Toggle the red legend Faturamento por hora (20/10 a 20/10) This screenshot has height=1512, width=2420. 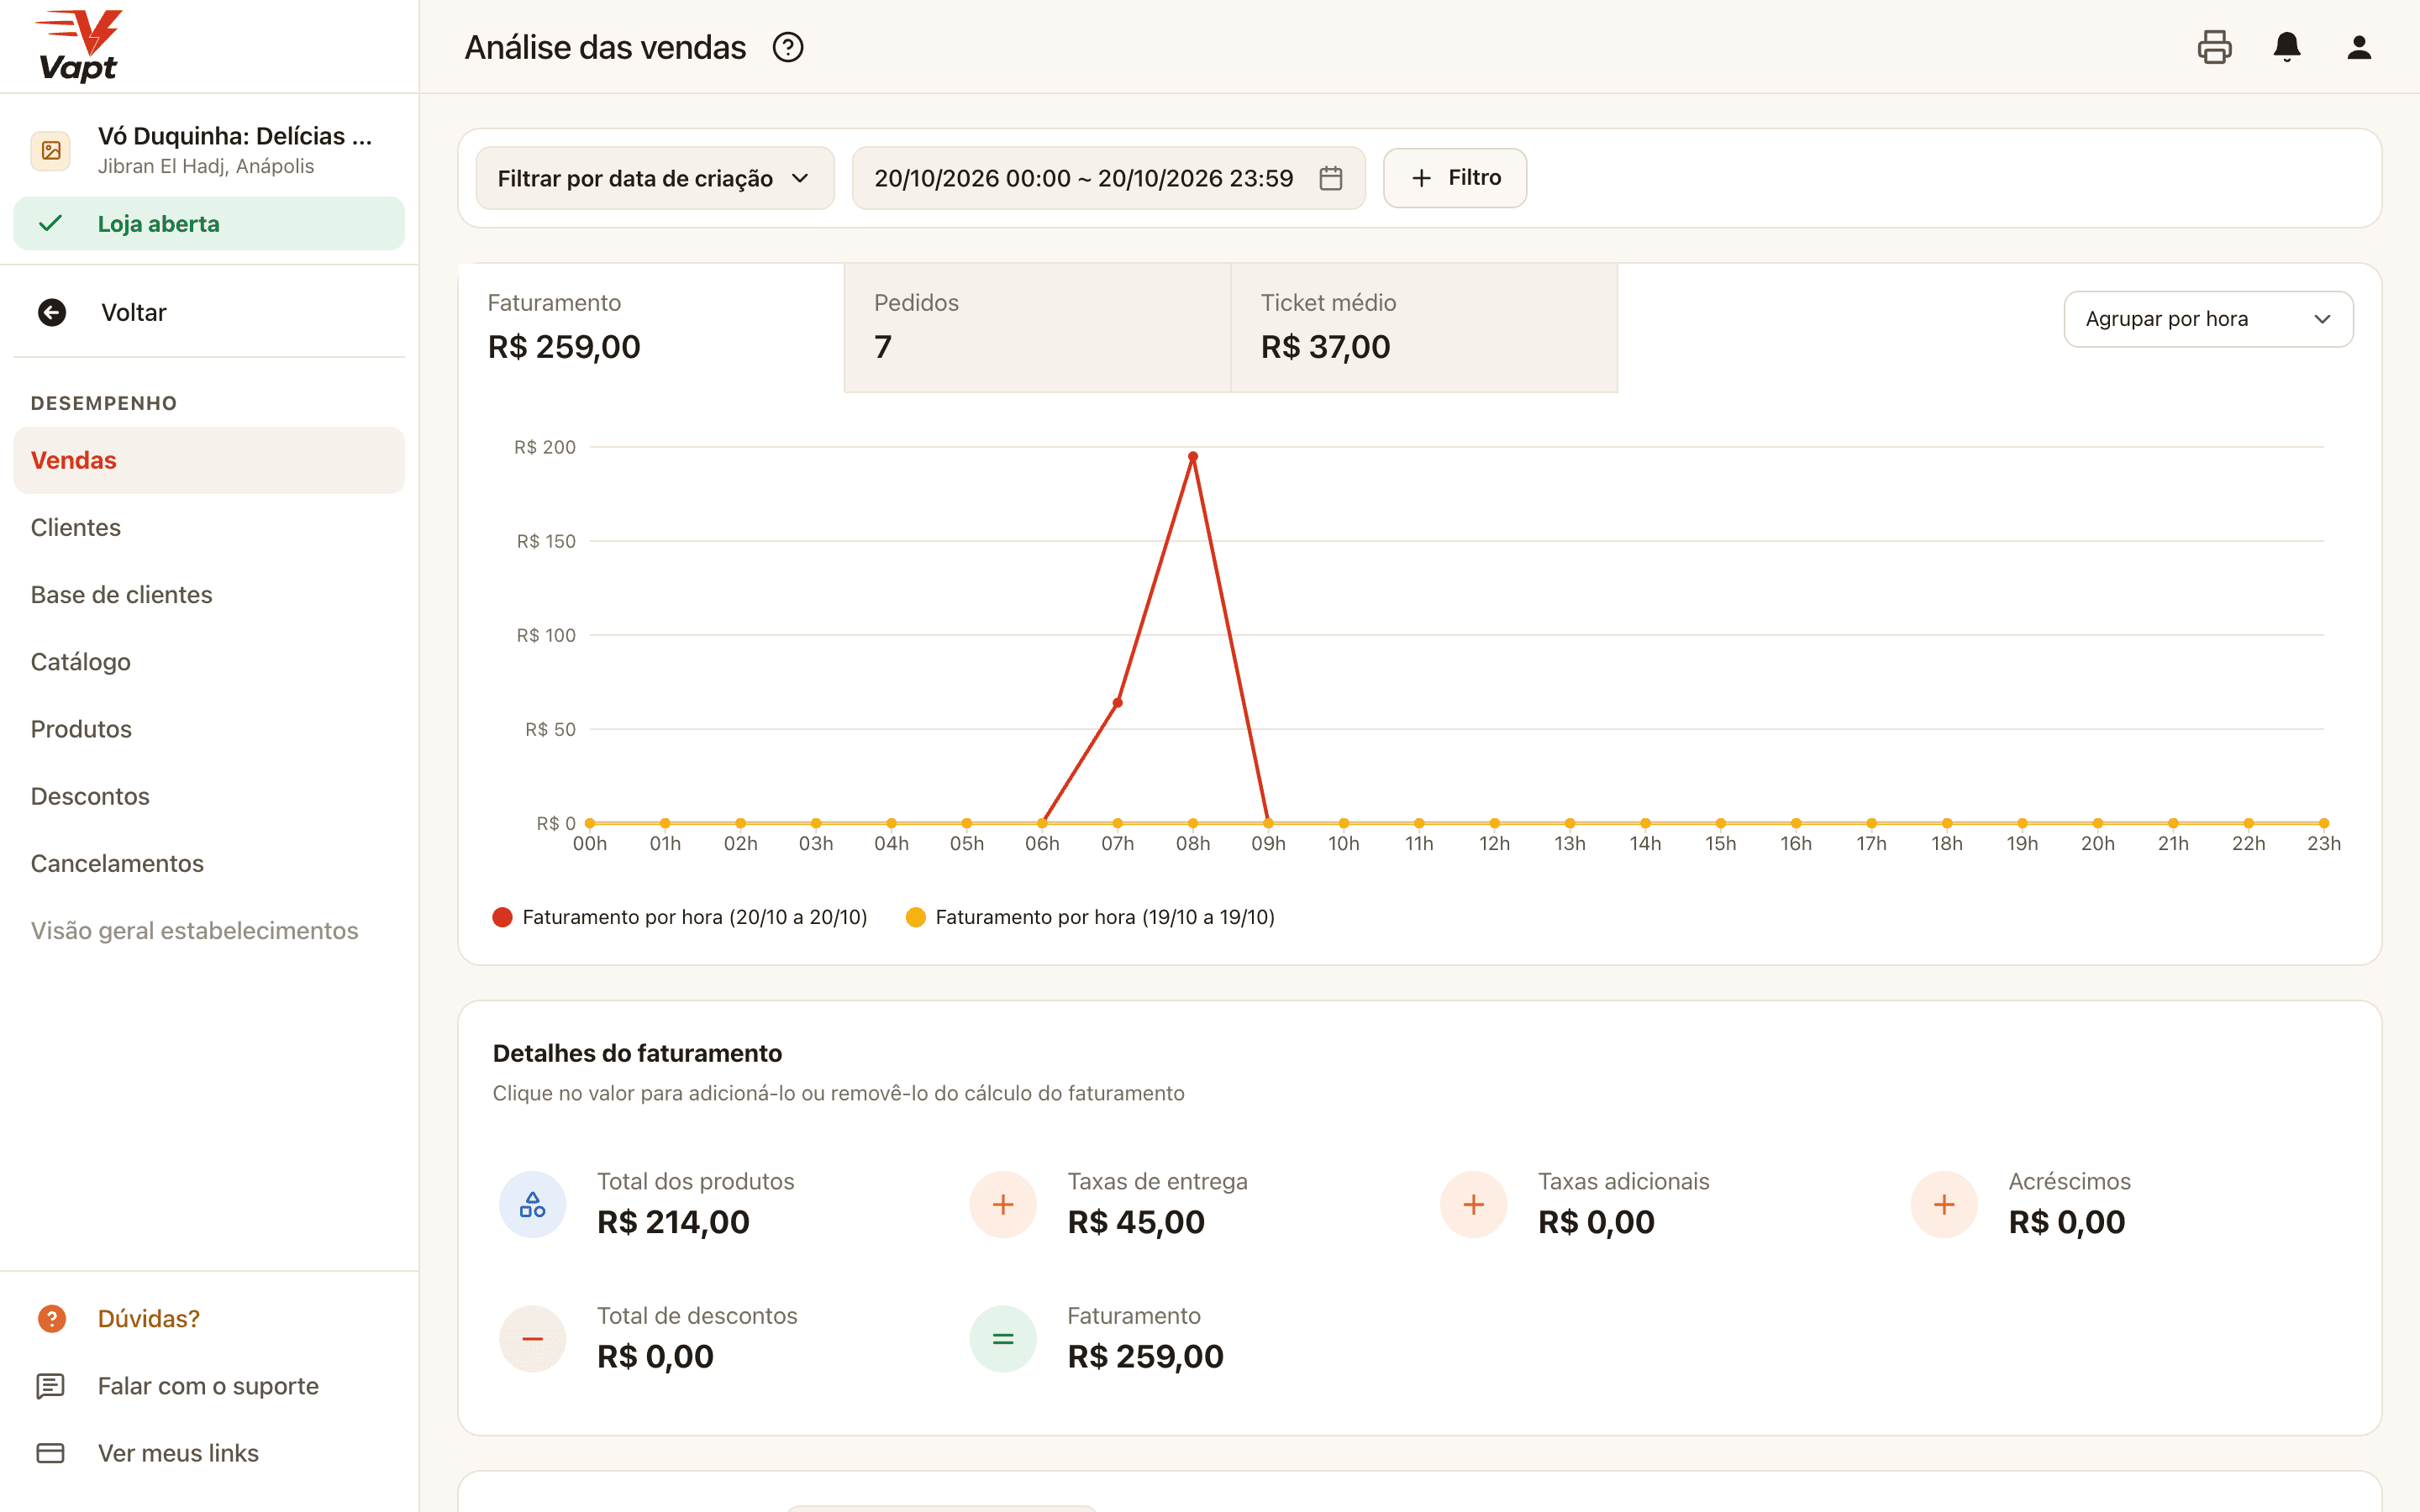click(x=680, y=917)
